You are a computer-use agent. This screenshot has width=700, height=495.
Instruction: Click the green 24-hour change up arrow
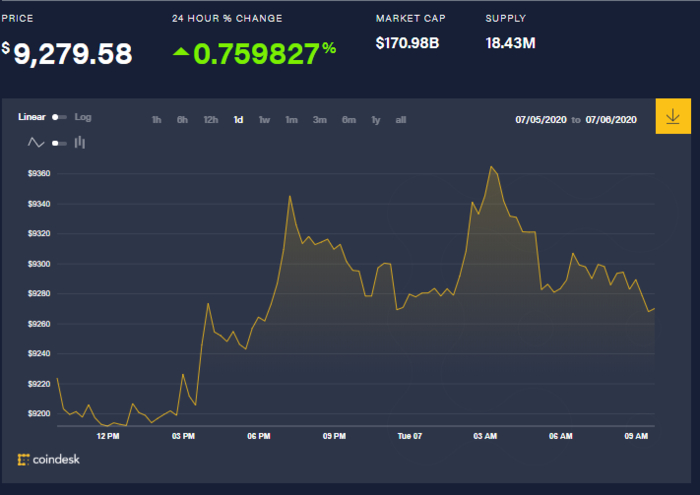(181, 52)
